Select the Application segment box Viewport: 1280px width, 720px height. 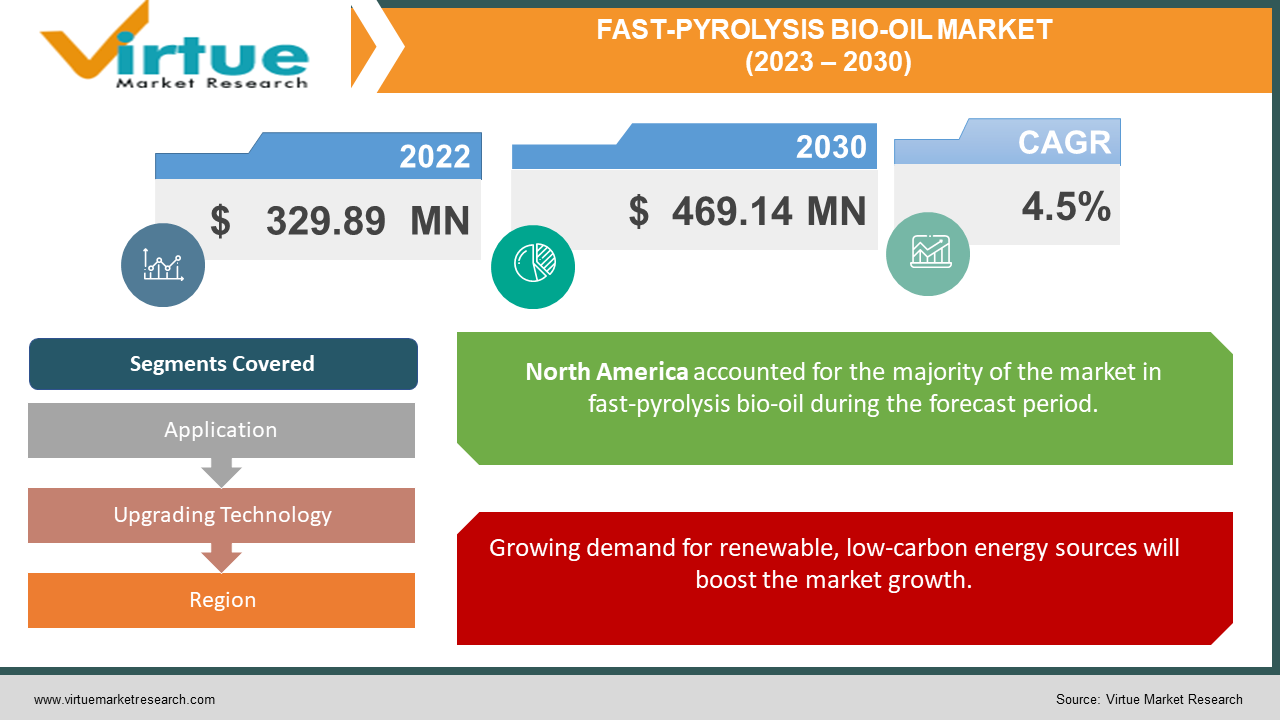point(221,430)
